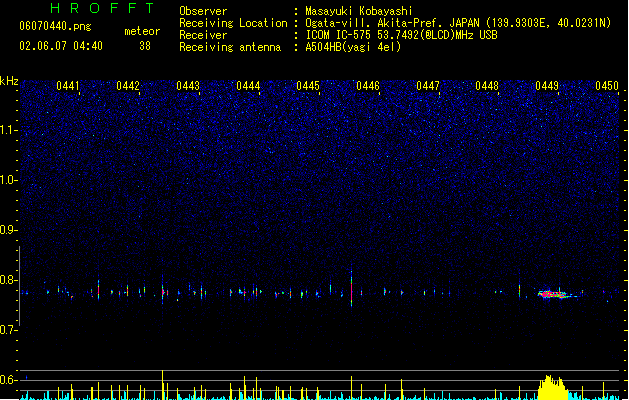Select the filename 06070440.png
The image size is (629, 400).
[55, 26]
